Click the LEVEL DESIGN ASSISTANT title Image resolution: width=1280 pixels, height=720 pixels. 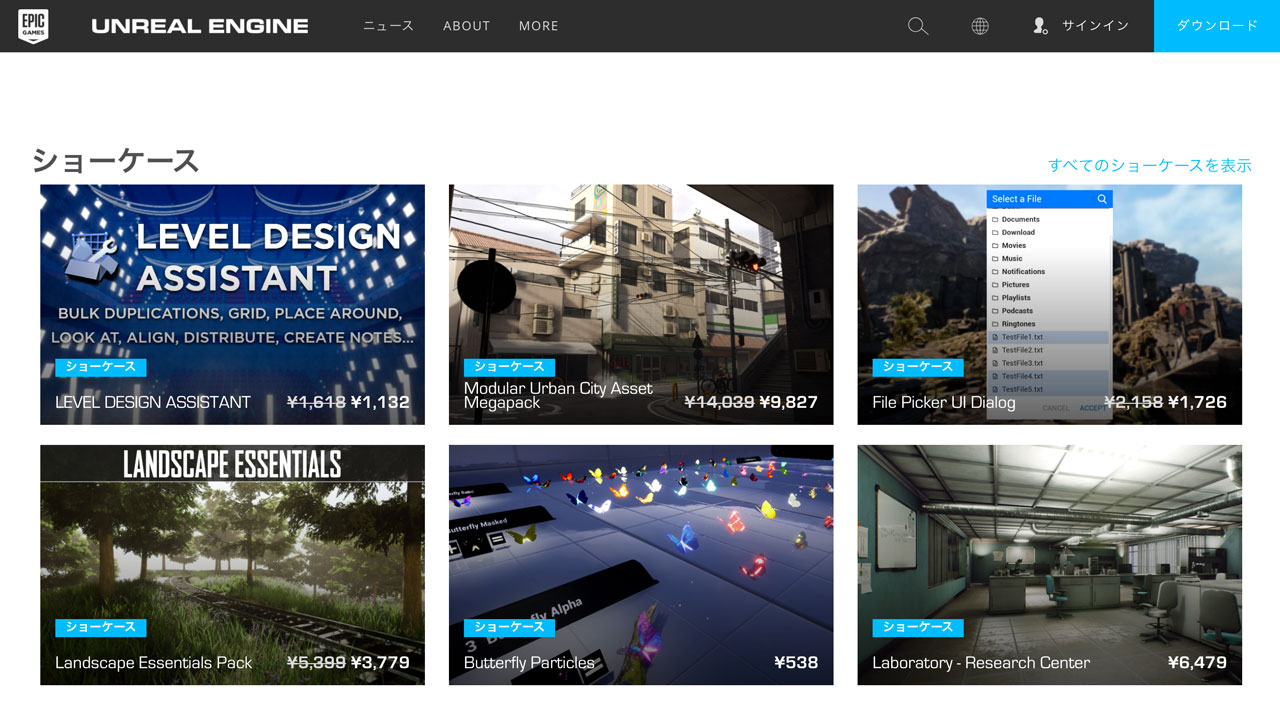(x=153, y=402)
